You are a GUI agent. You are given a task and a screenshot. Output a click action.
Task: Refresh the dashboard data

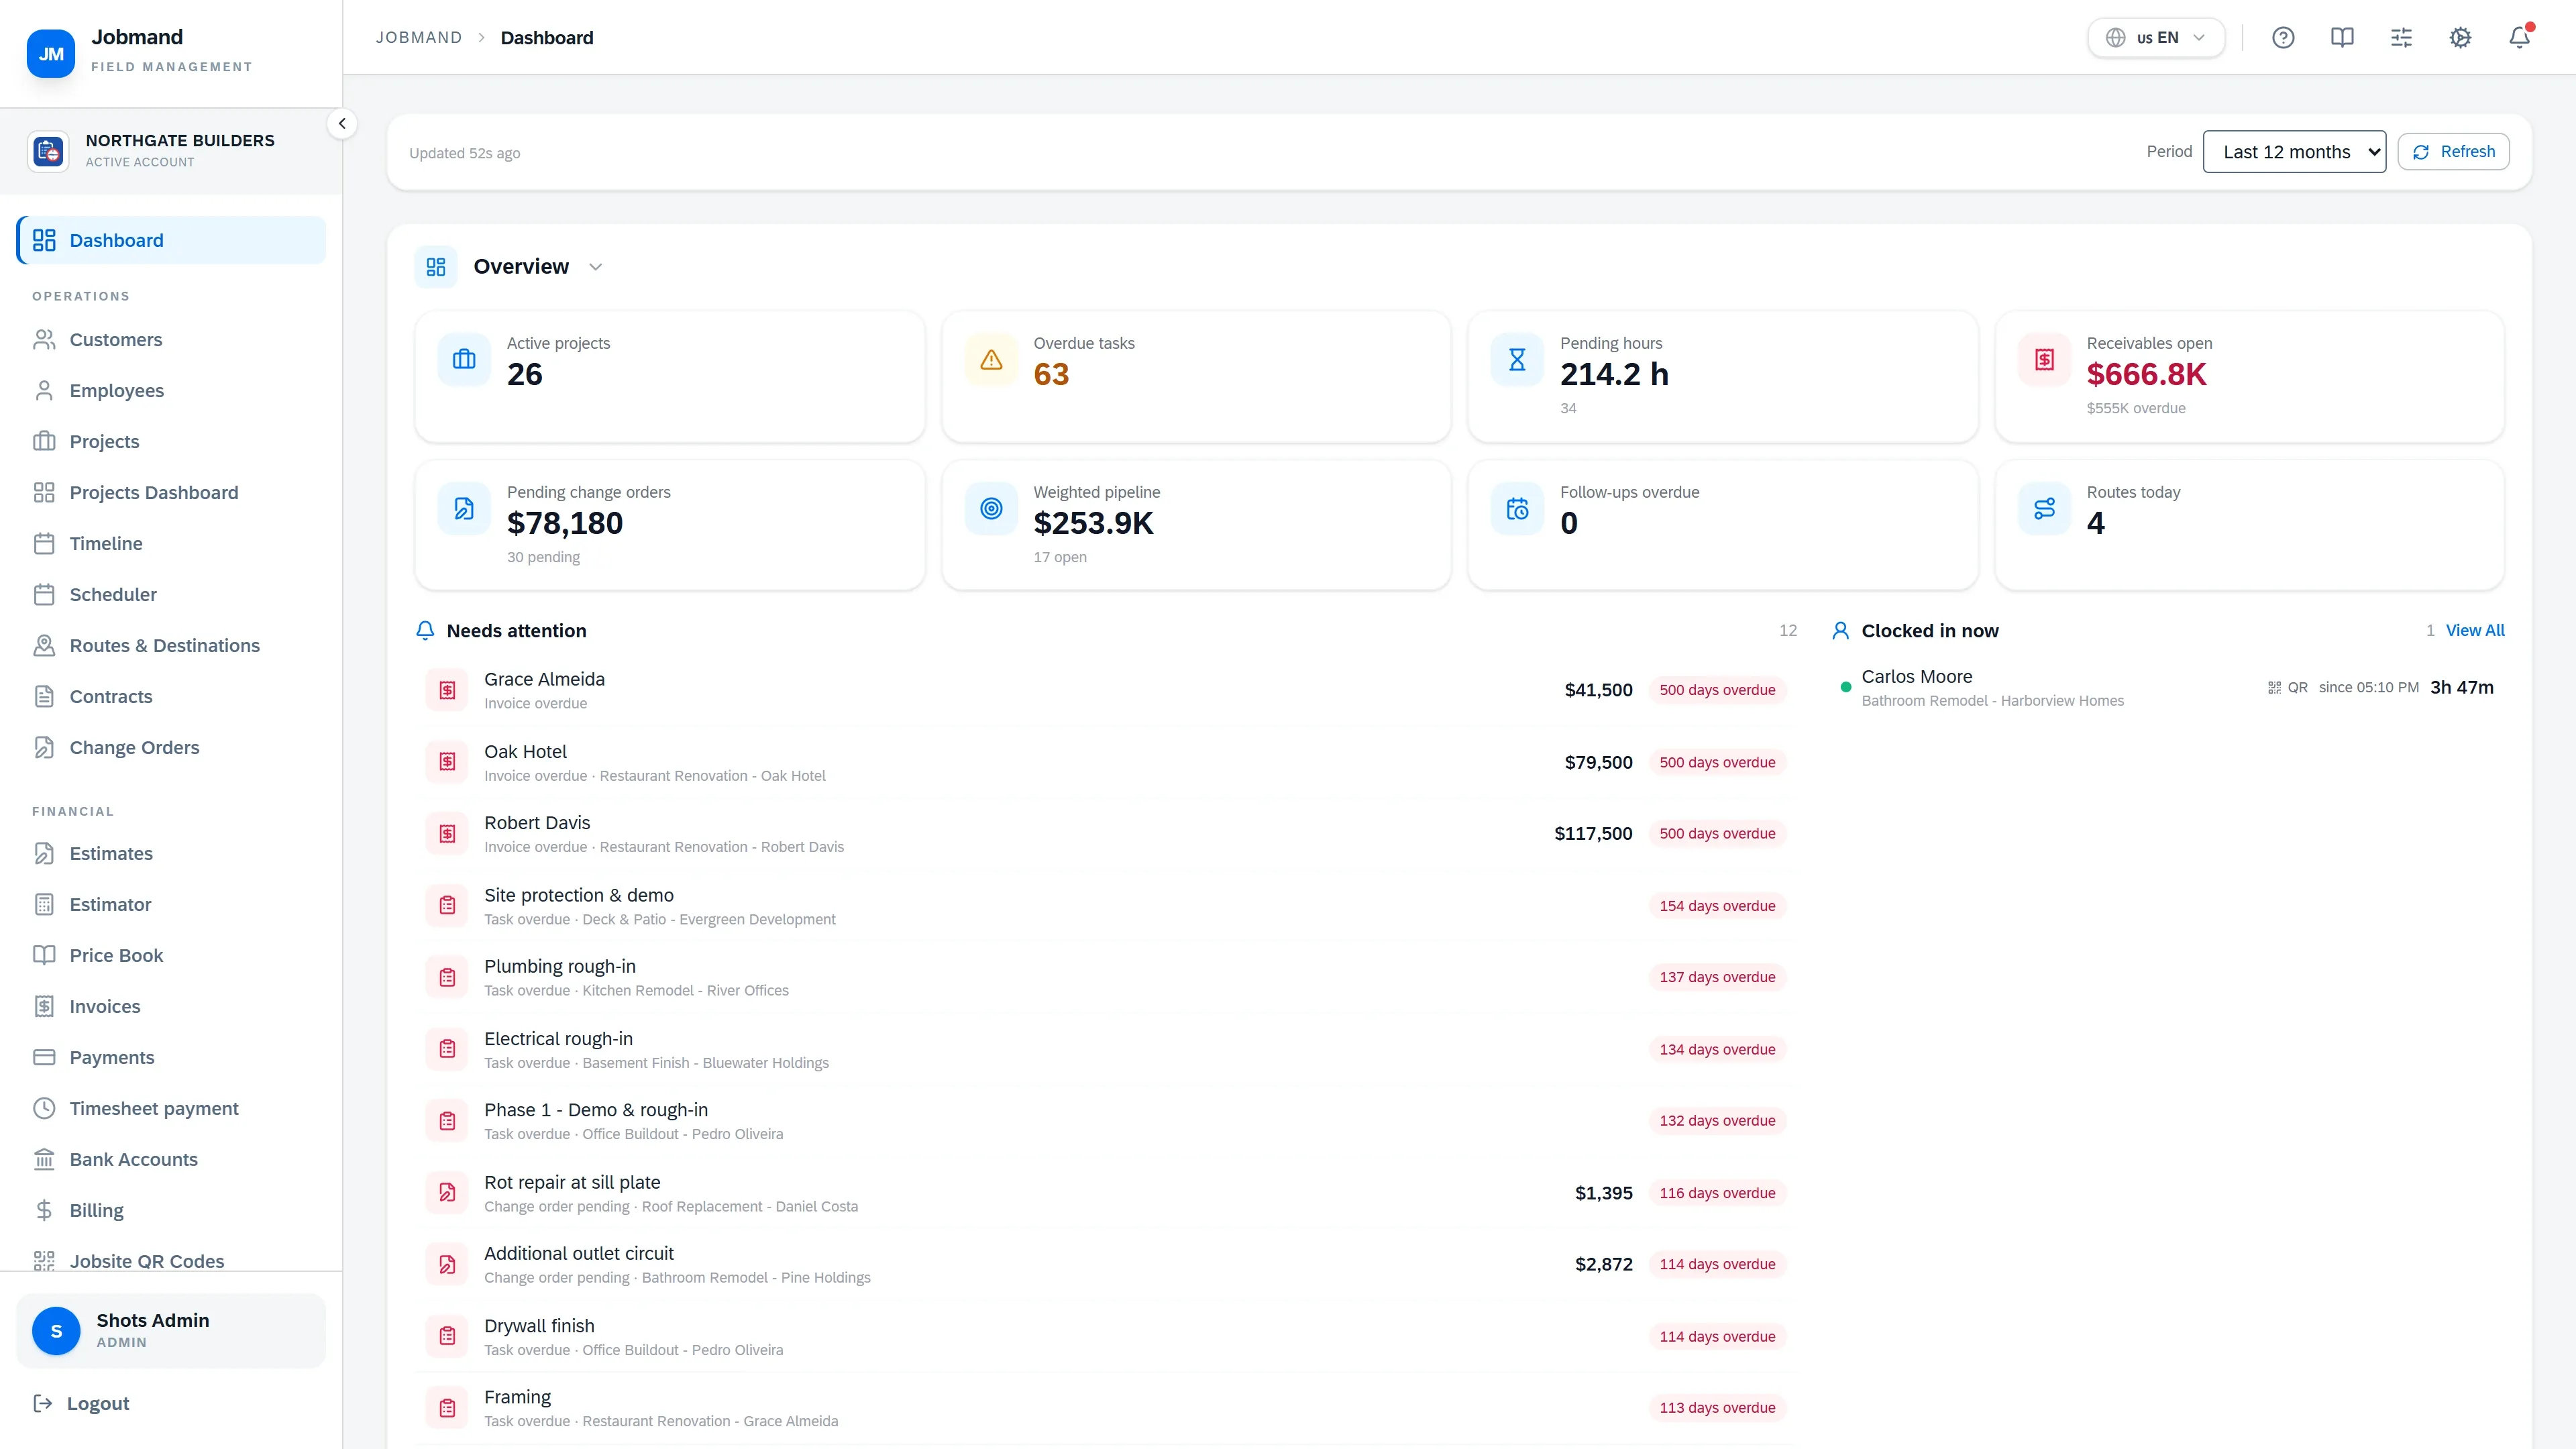2453,152
